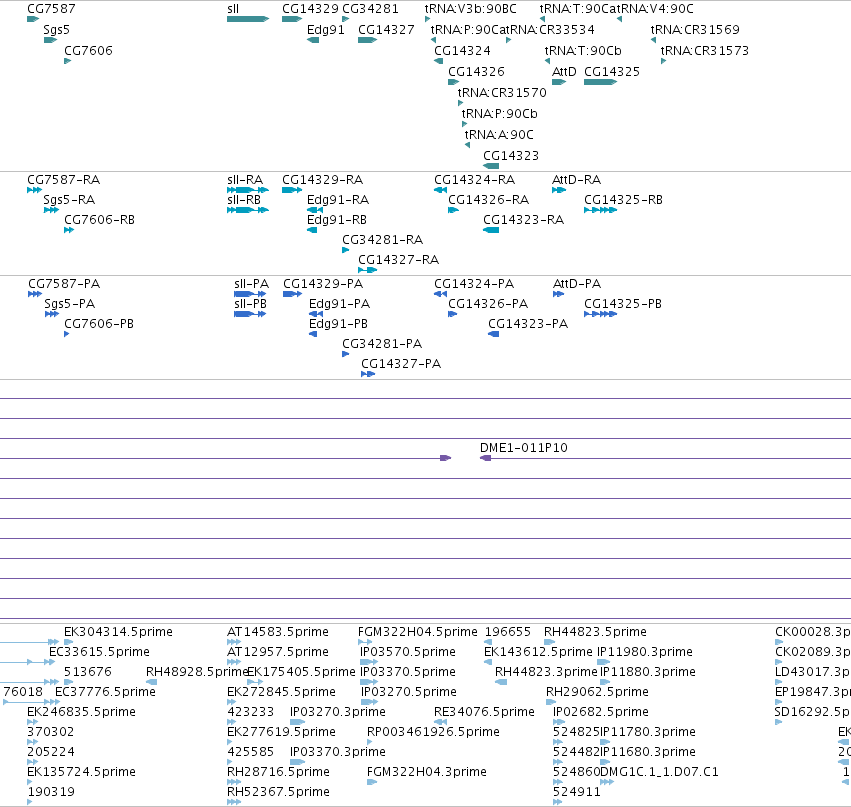Select the RE34076.5prime EST label
The height and width of the screenshot is (807, 851).
point(484,712)
